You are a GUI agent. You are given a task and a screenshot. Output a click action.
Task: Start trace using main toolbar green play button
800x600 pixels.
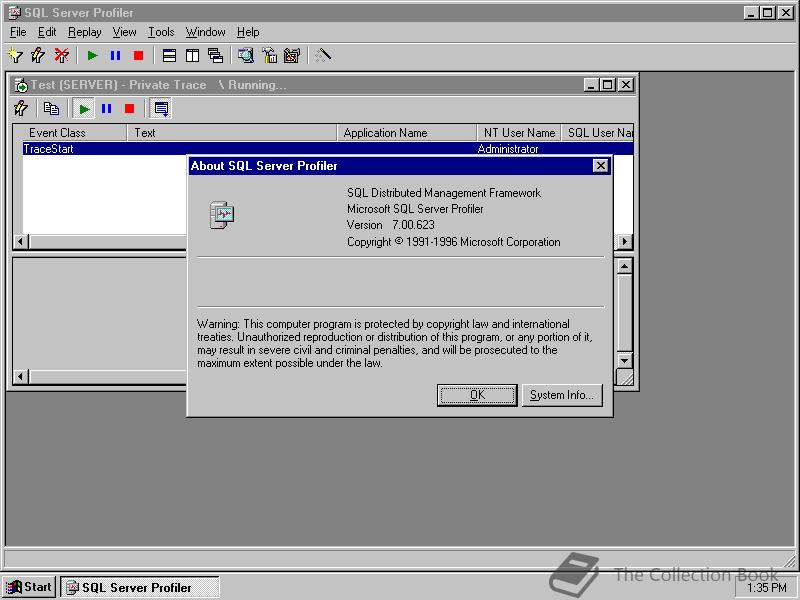coord(92,55)
